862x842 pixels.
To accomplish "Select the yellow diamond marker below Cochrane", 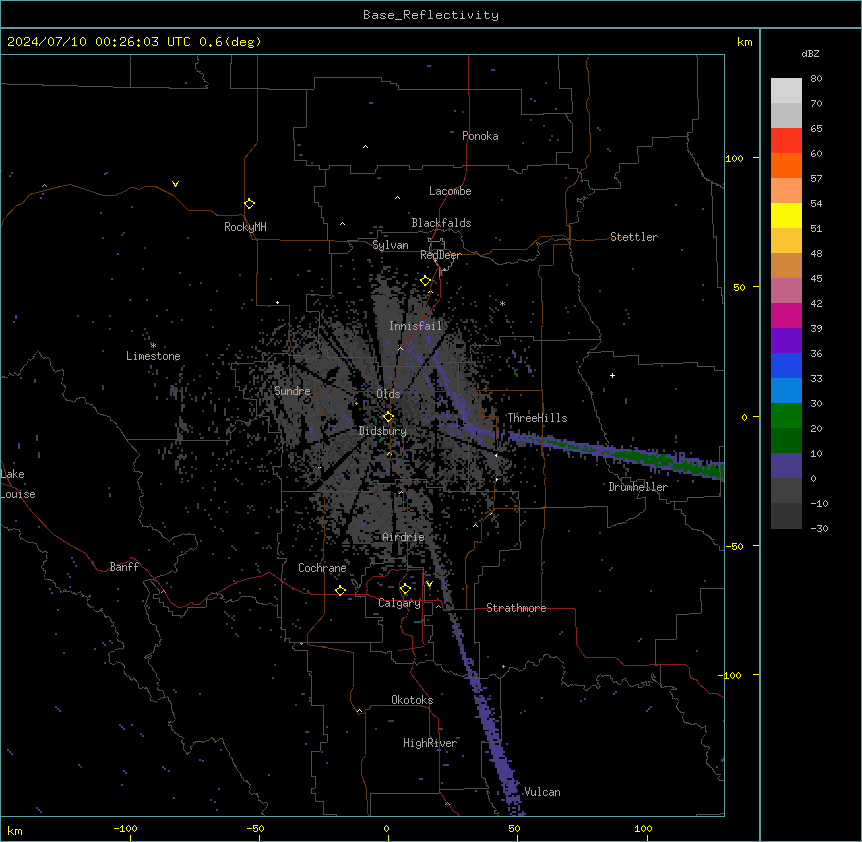I will 340,590.
